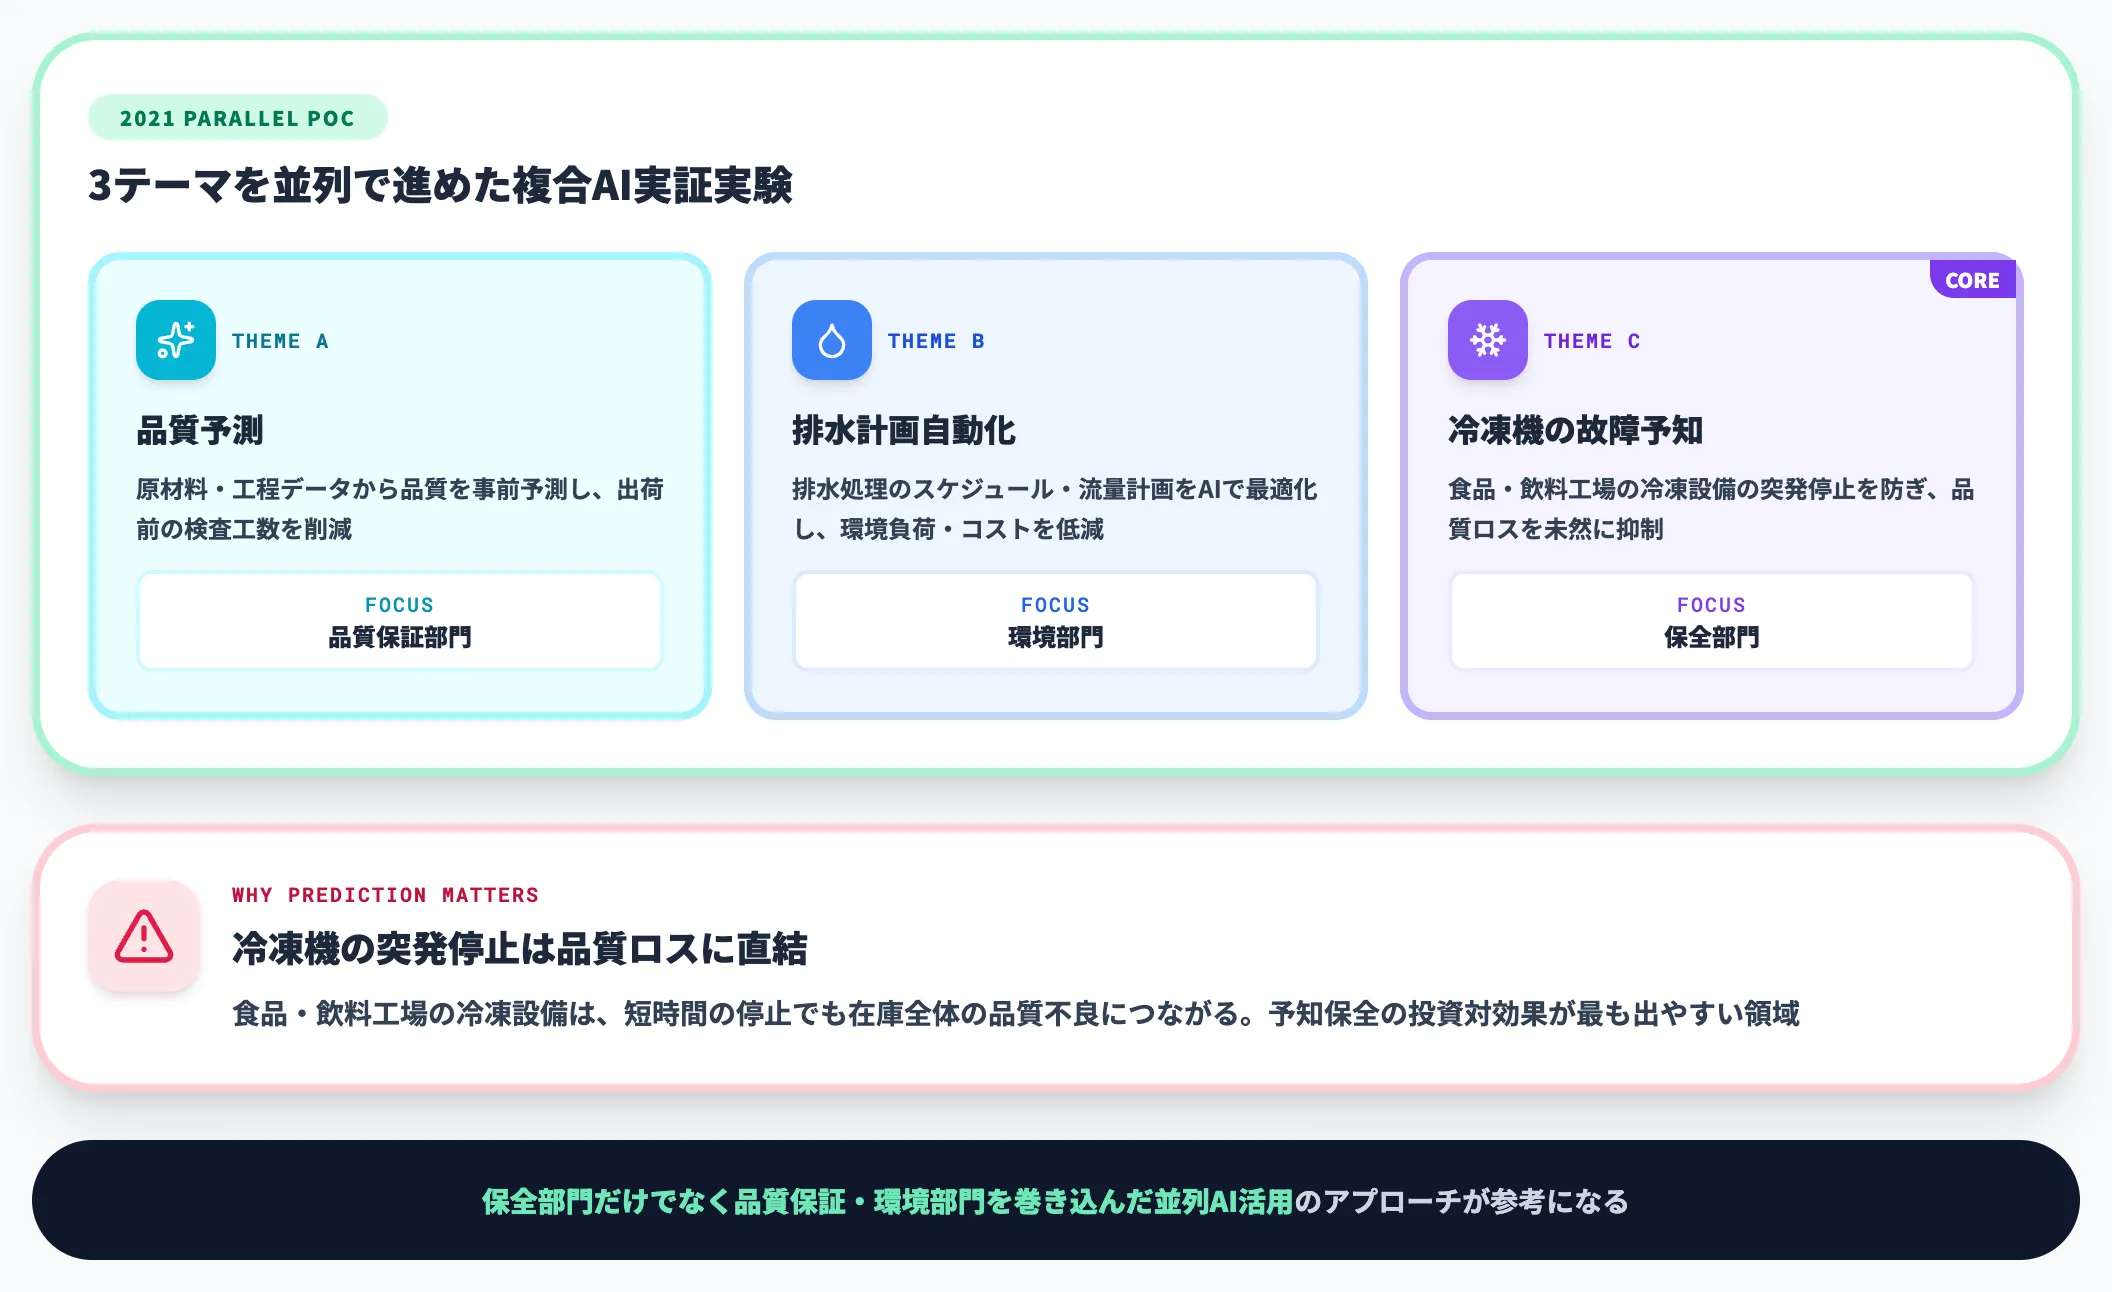
Task: Select the 環境部門 focus box
Action: coord(1055,621)
